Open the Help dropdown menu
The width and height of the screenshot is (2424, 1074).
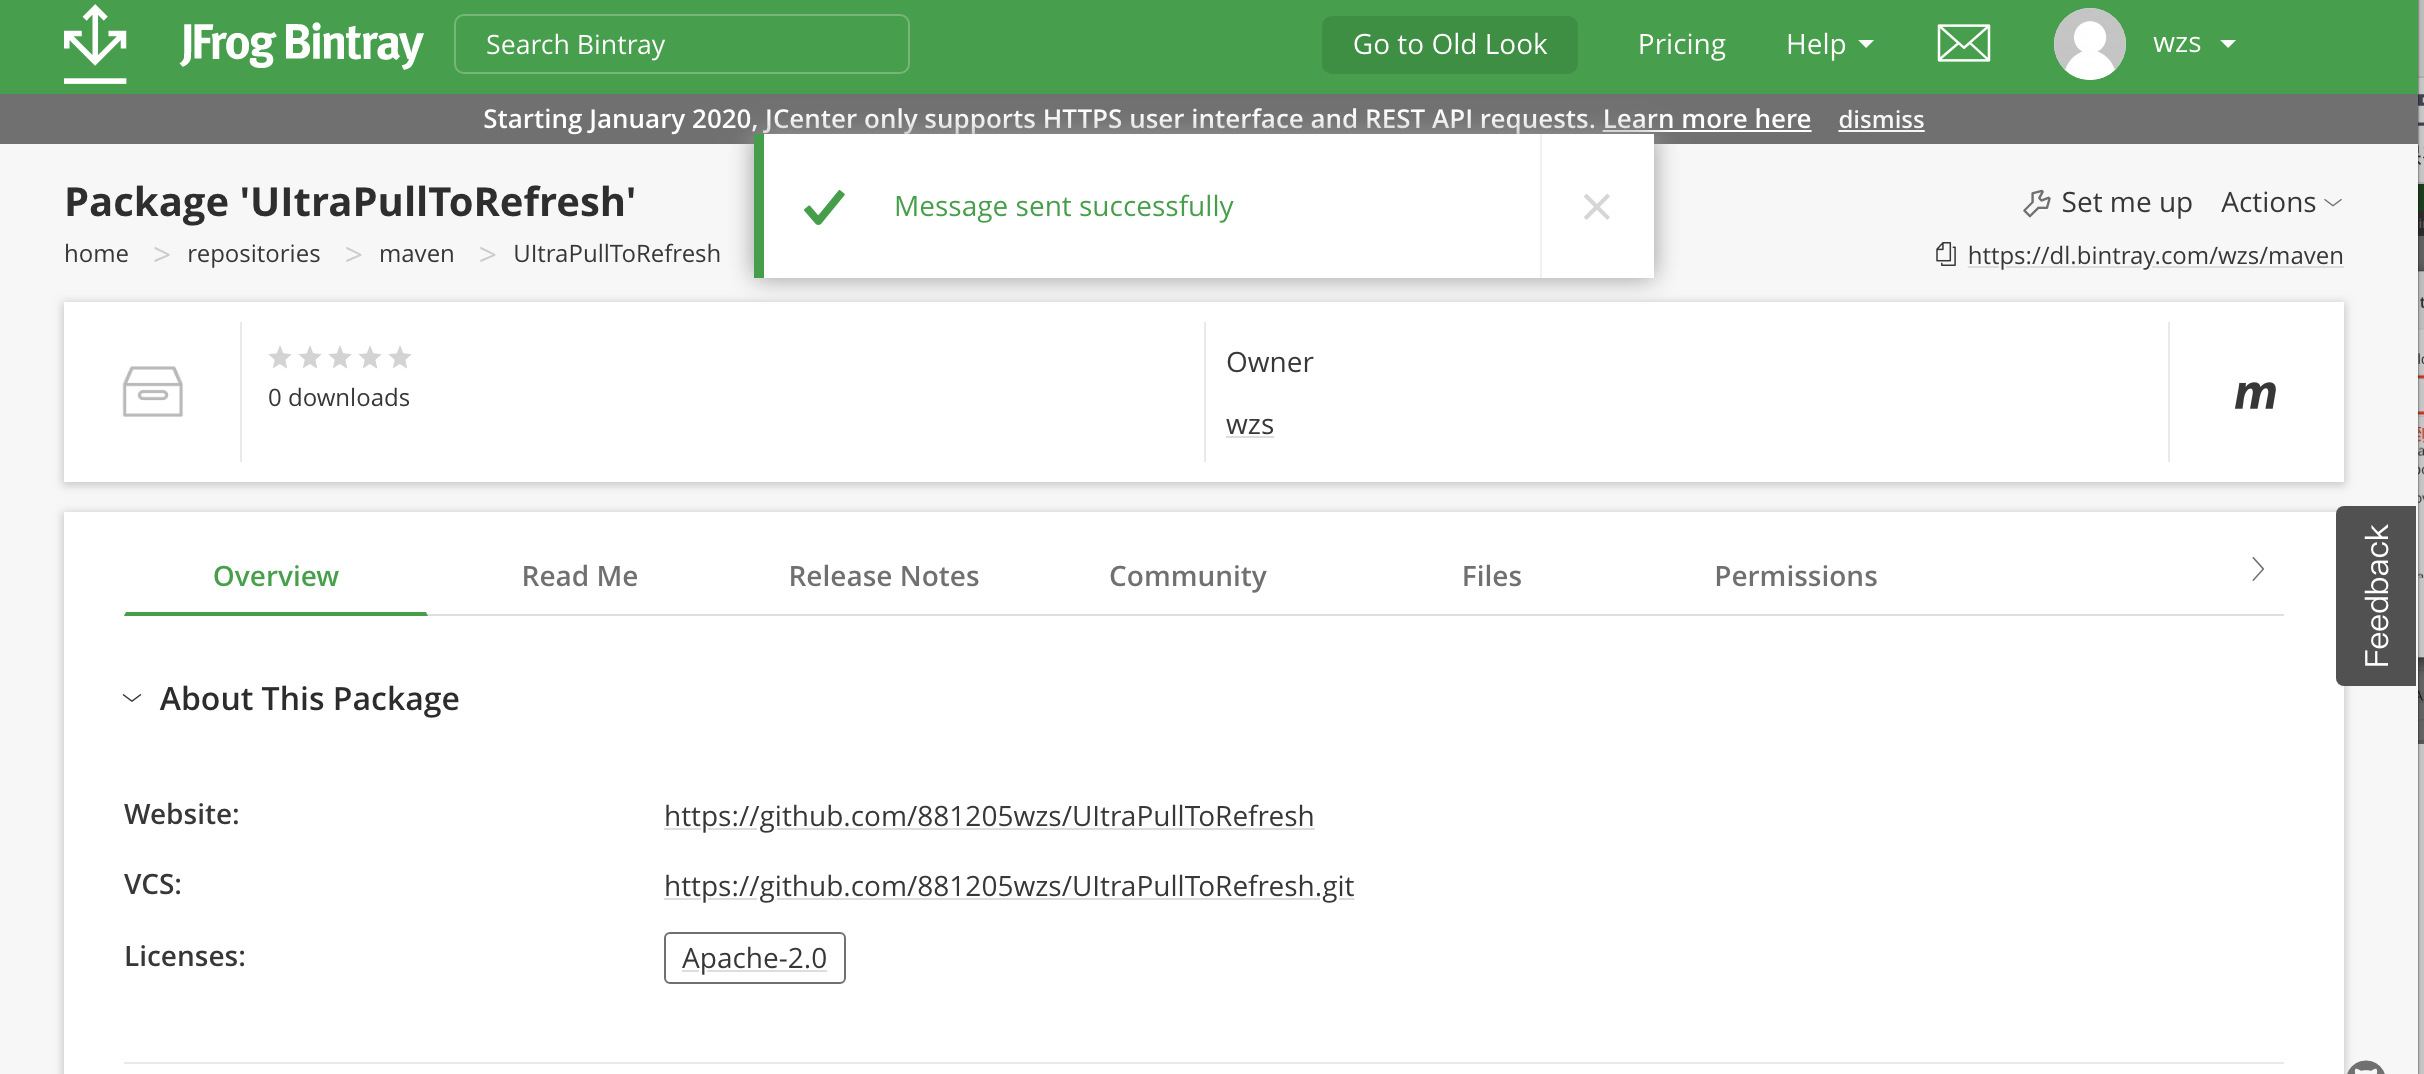[x=1829, y=44]
